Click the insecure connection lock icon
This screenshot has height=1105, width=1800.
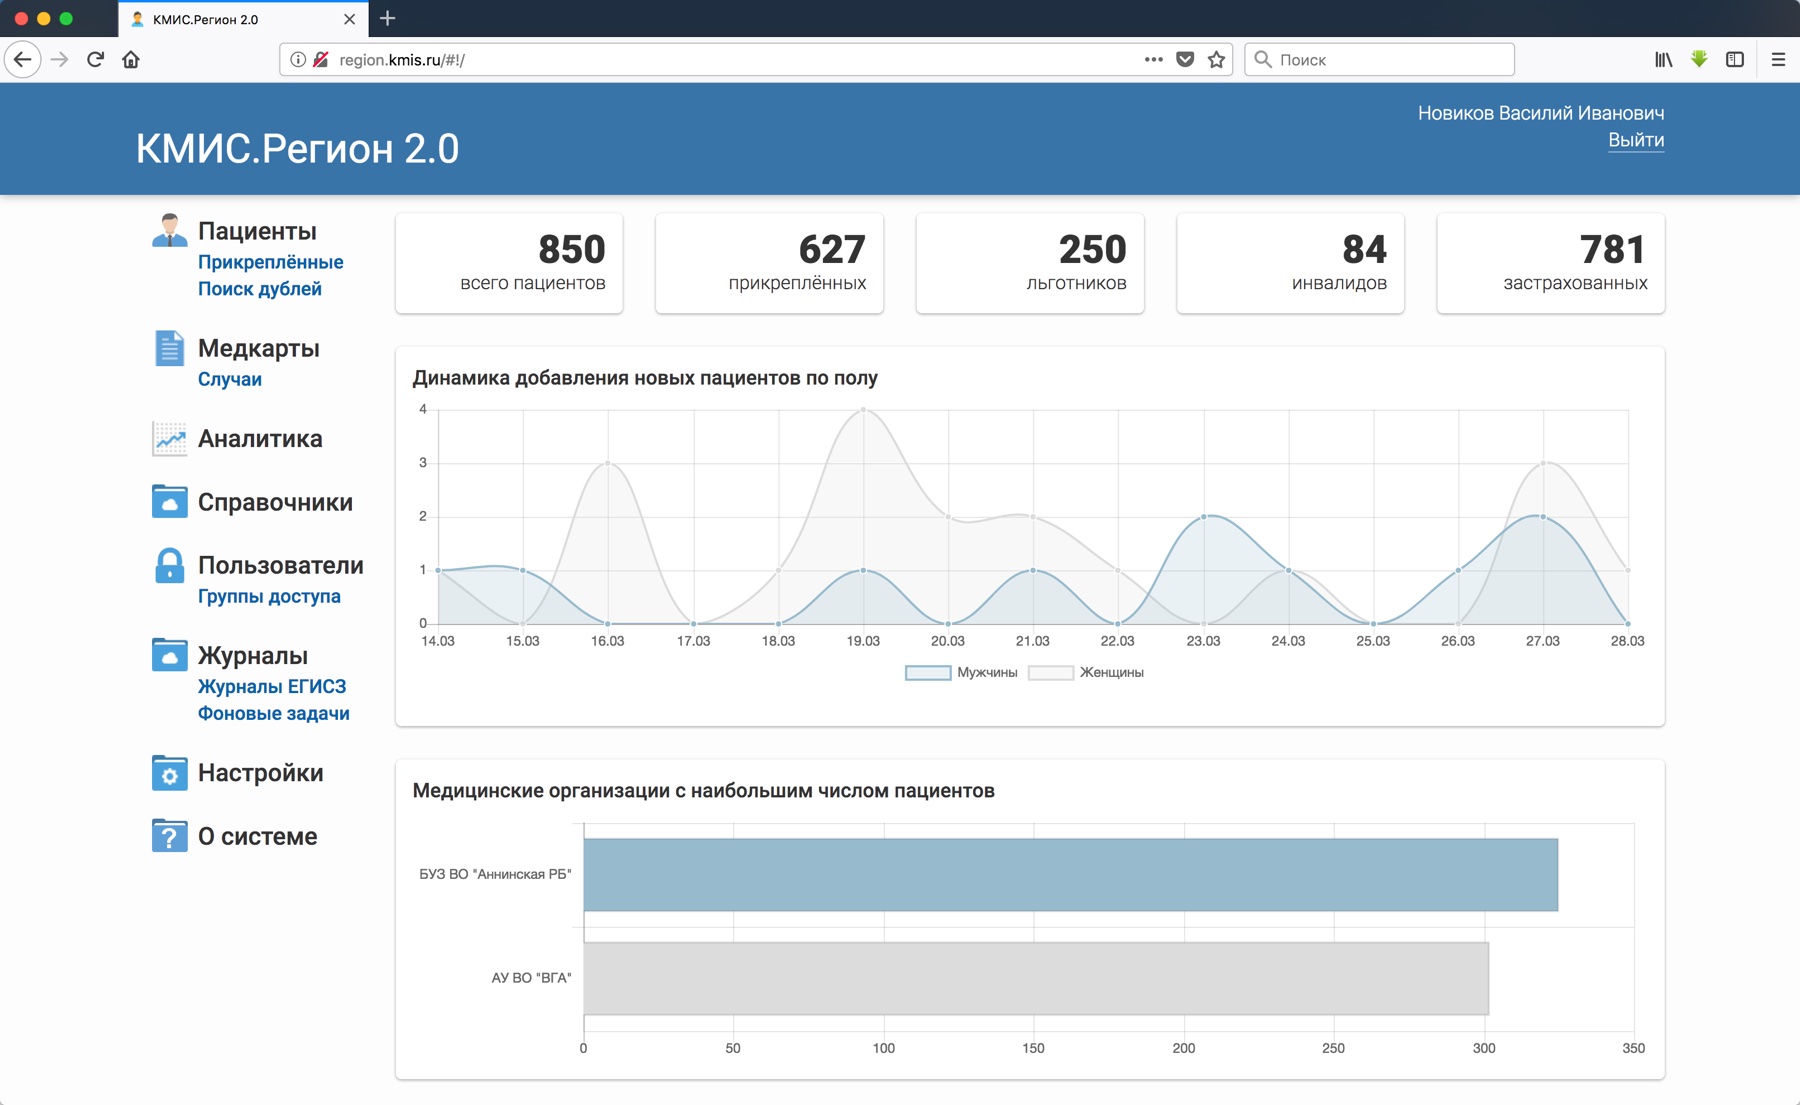[x=321, y=60]
